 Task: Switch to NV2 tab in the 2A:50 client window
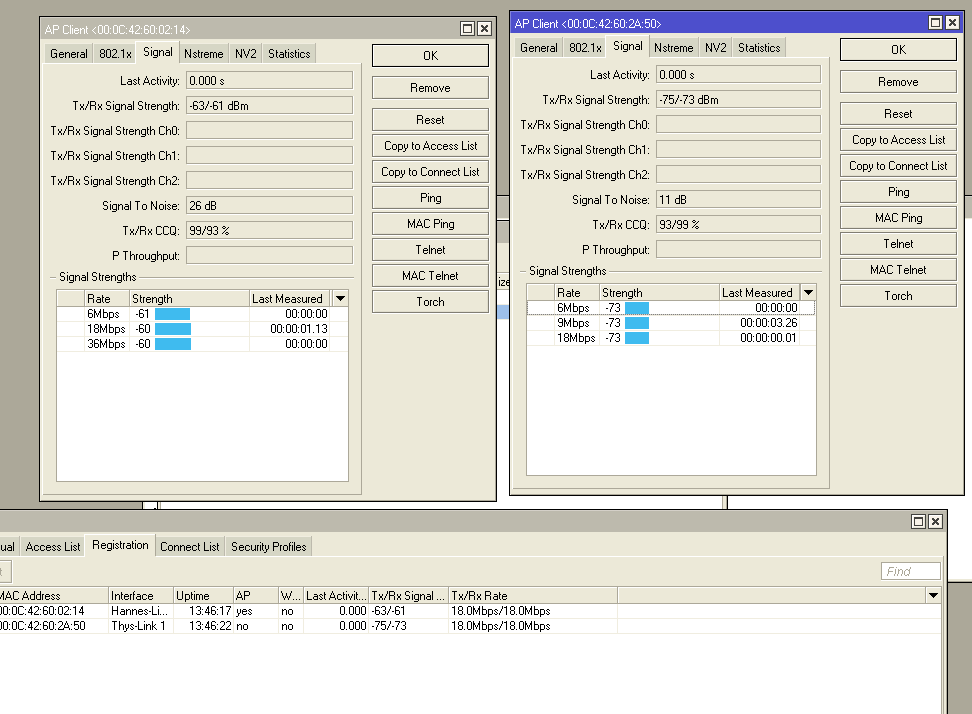point(715,48)
